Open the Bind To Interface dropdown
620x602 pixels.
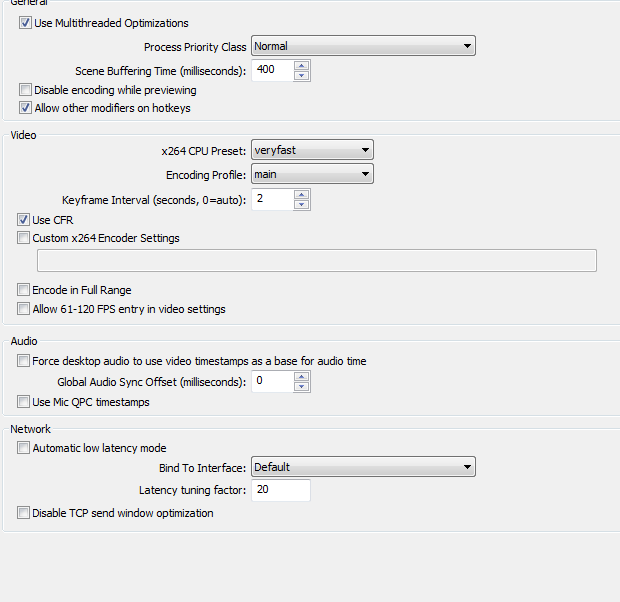coord(363,467)
